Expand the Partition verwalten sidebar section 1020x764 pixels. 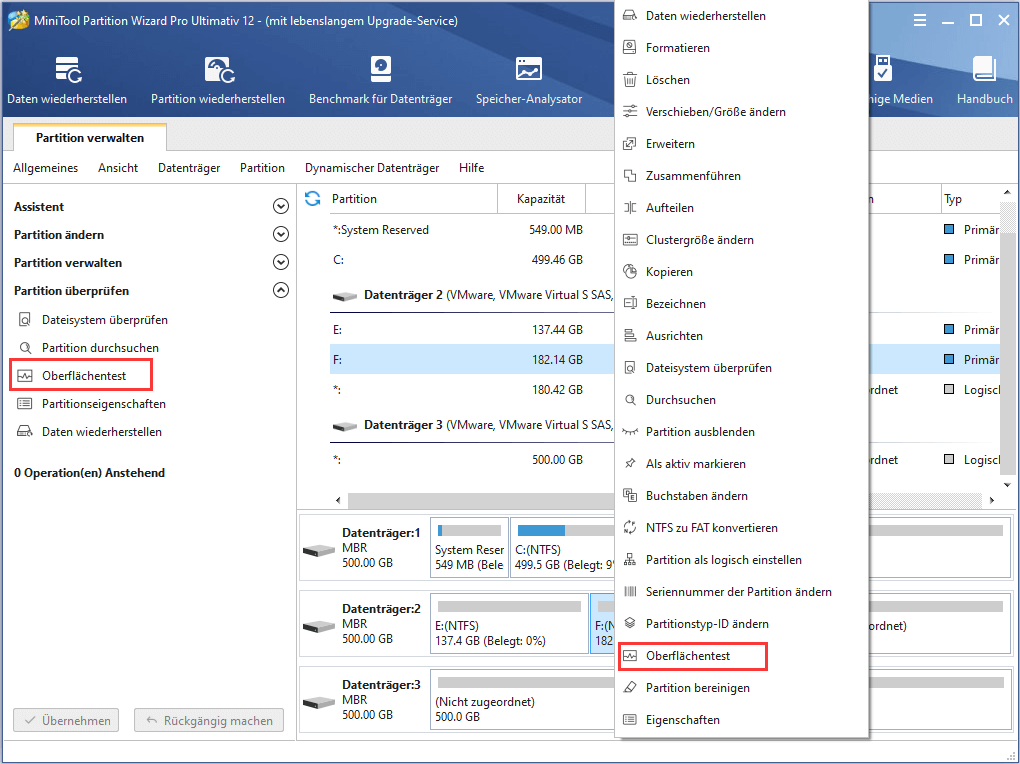(x=280, y=262)
